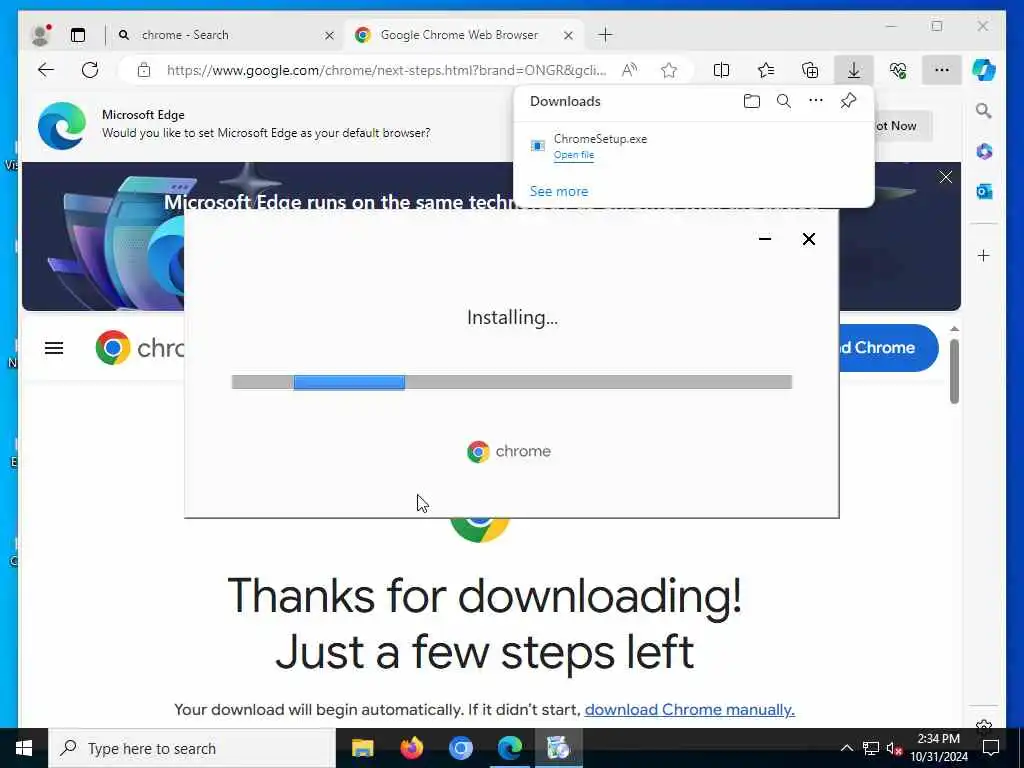Image resolution: width=1024 pixels, height=768 pixels.
Task: Open more options in Downloads panel
Action: [816, 101]
